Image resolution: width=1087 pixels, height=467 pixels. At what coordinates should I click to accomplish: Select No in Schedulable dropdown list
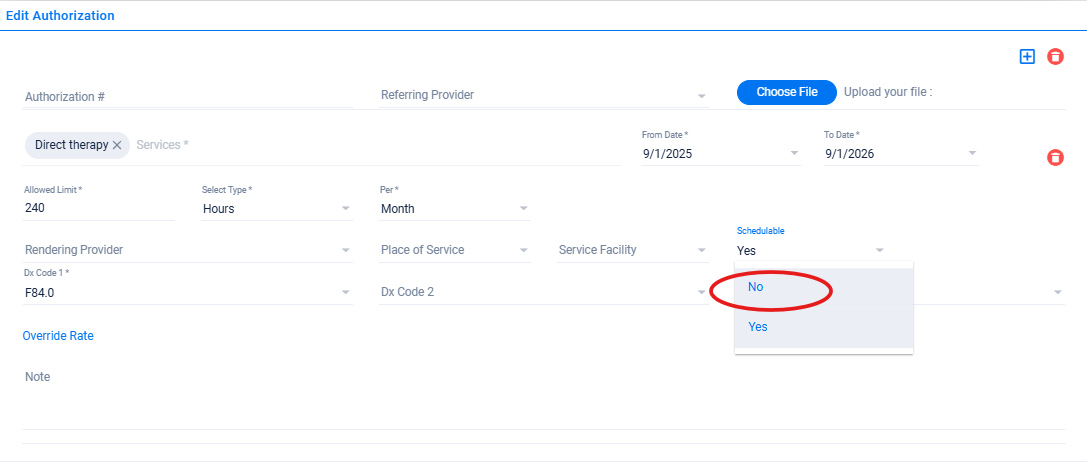756,287
